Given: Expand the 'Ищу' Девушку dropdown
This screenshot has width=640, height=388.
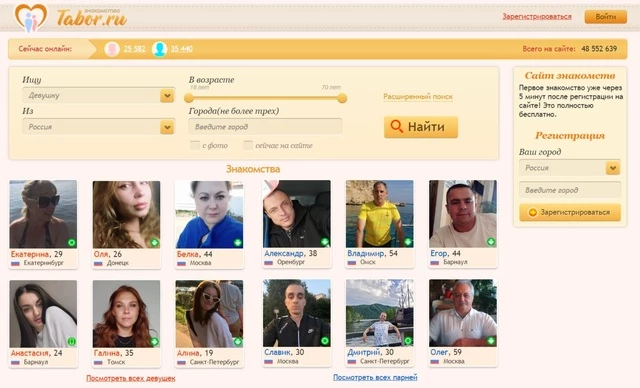Looking at the screenshot, I should 98,95.
